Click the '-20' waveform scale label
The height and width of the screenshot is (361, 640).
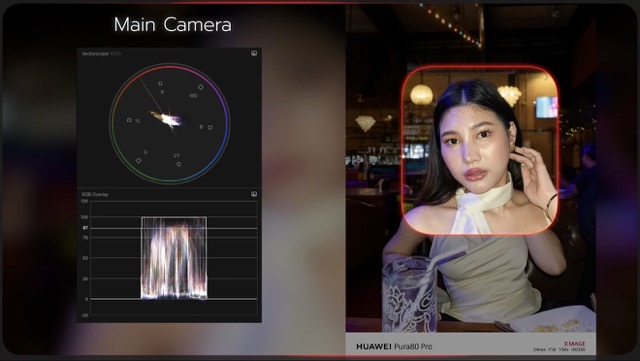pos(84,315)
